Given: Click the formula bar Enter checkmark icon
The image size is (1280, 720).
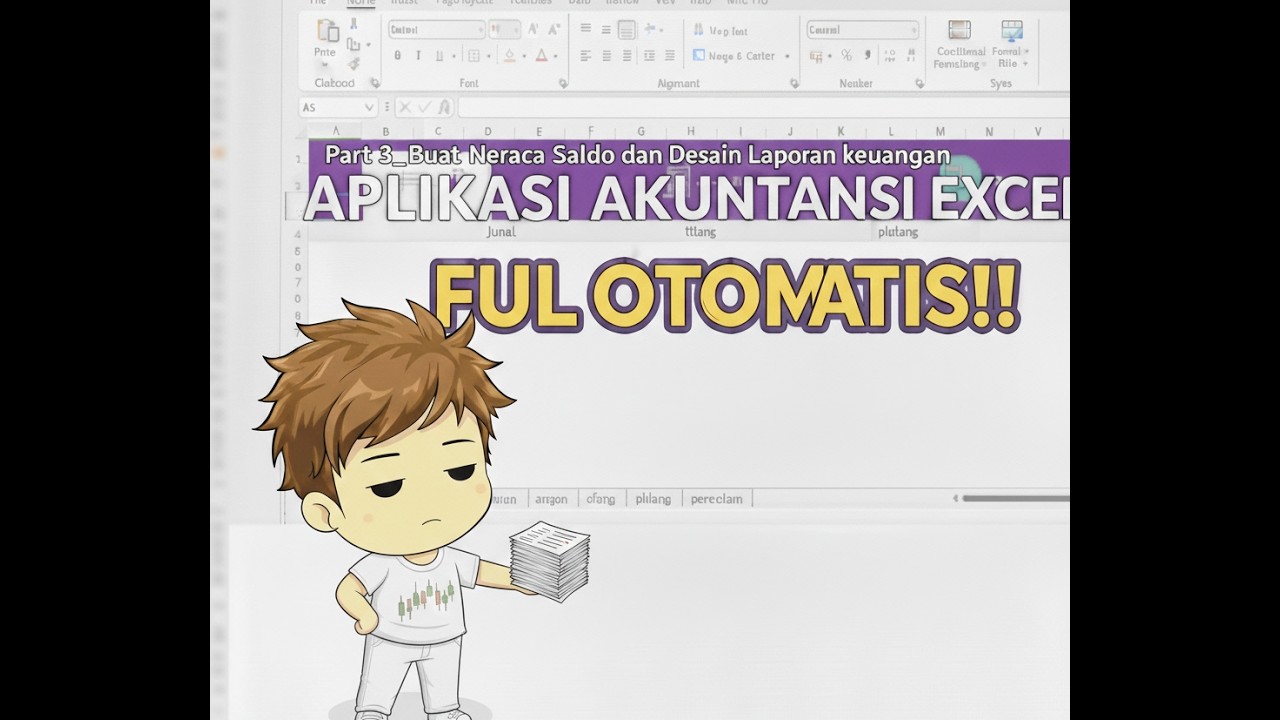Looking at the screenshot, I should coord(425,108).
